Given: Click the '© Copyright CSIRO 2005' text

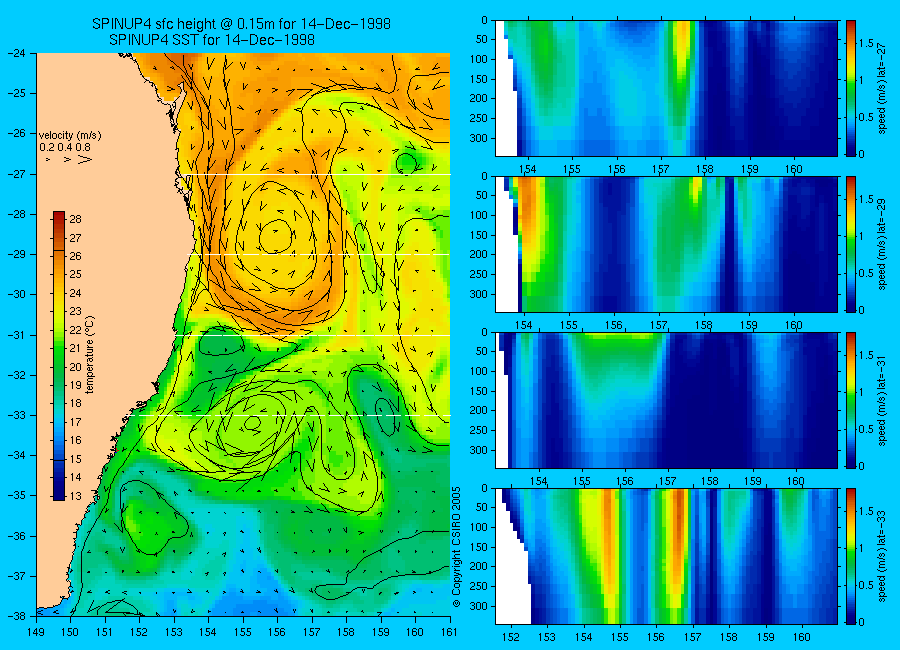Looking at the screenshot, I should tap(457, 547).
